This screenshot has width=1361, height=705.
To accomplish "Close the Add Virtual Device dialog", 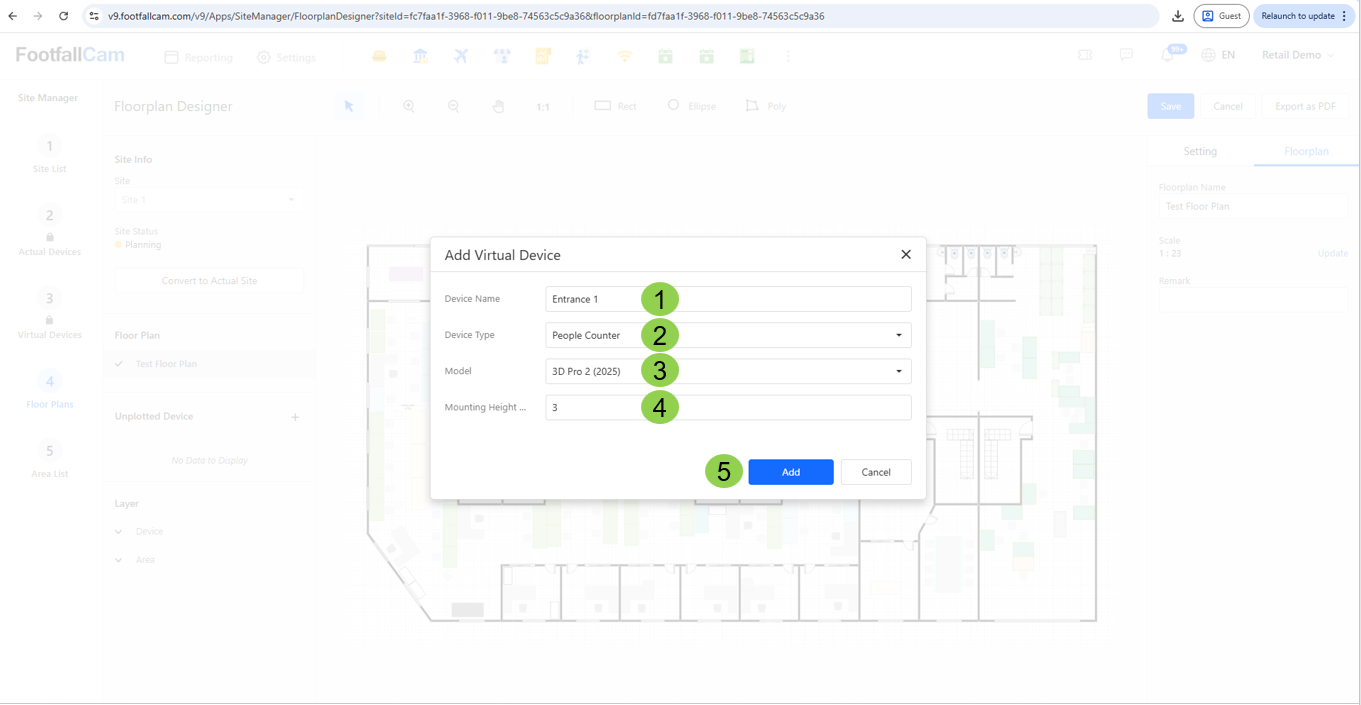I will pyautogui.click(x=906, y=255).
